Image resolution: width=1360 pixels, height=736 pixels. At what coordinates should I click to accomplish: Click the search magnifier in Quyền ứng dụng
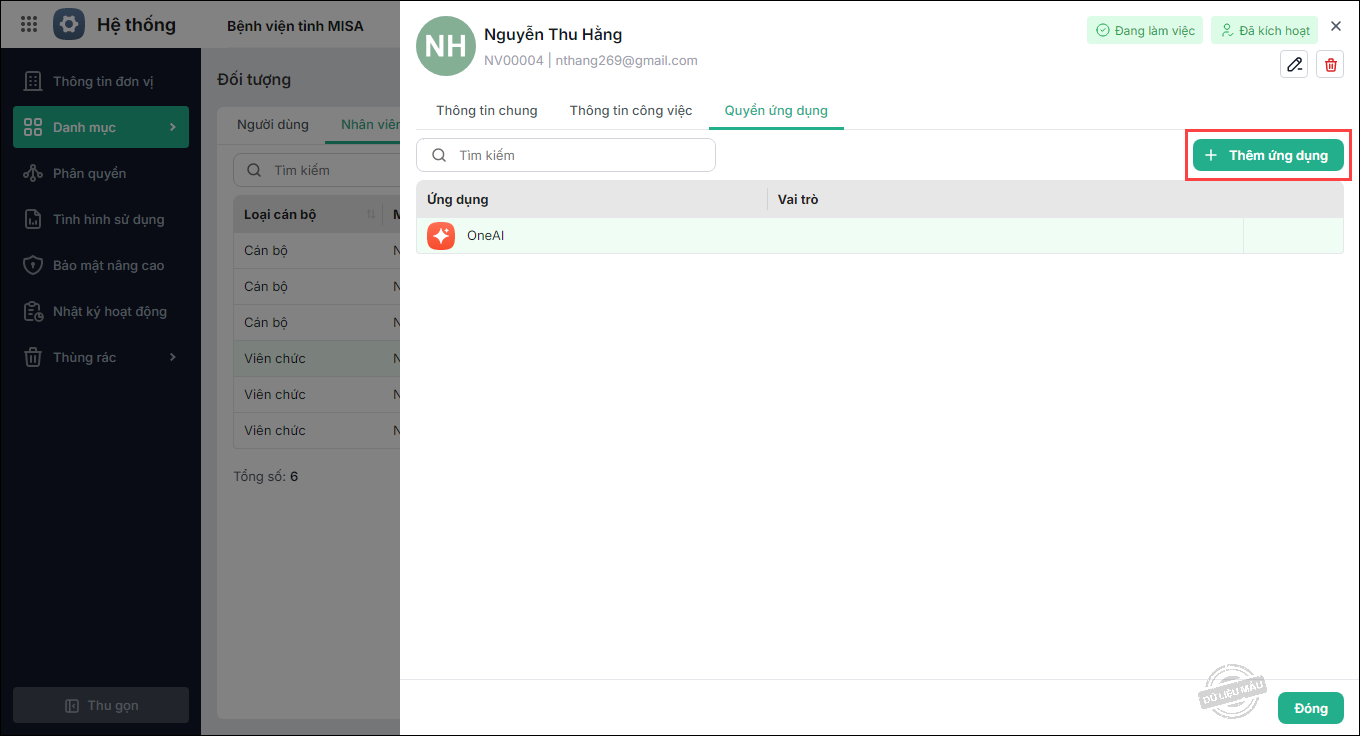438,155
